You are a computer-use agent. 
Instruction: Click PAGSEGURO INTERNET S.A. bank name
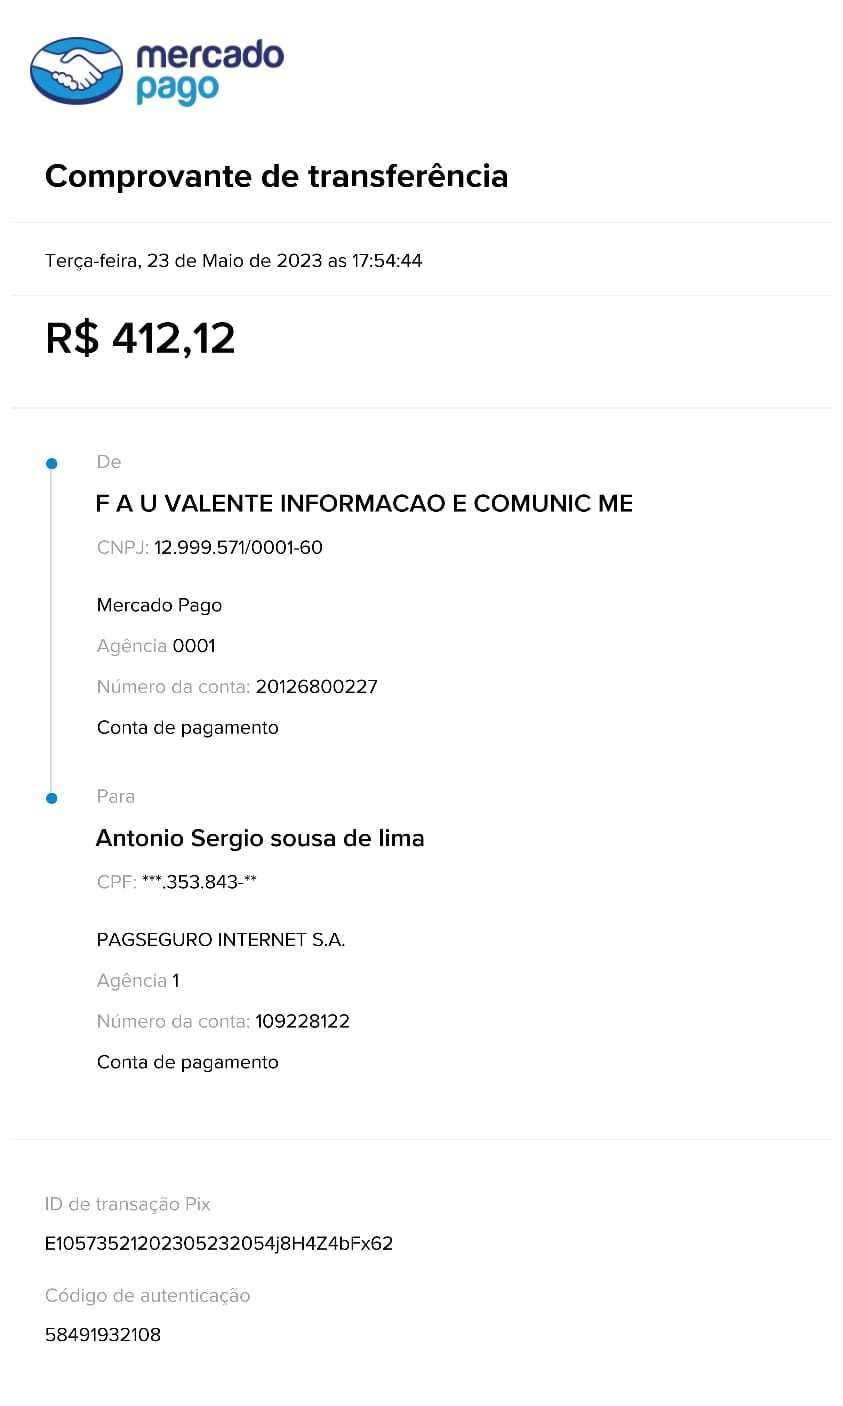pyautogui.click(x=221, y=940)
